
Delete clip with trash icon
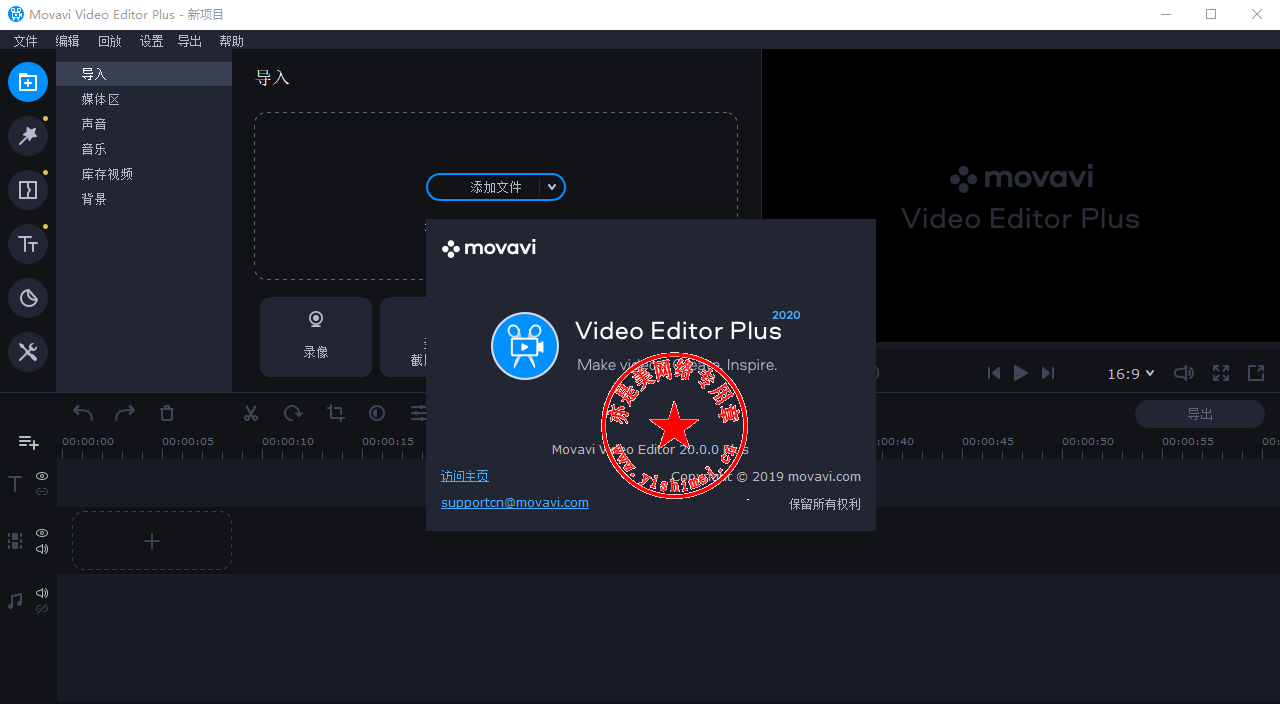click(167, 413)
